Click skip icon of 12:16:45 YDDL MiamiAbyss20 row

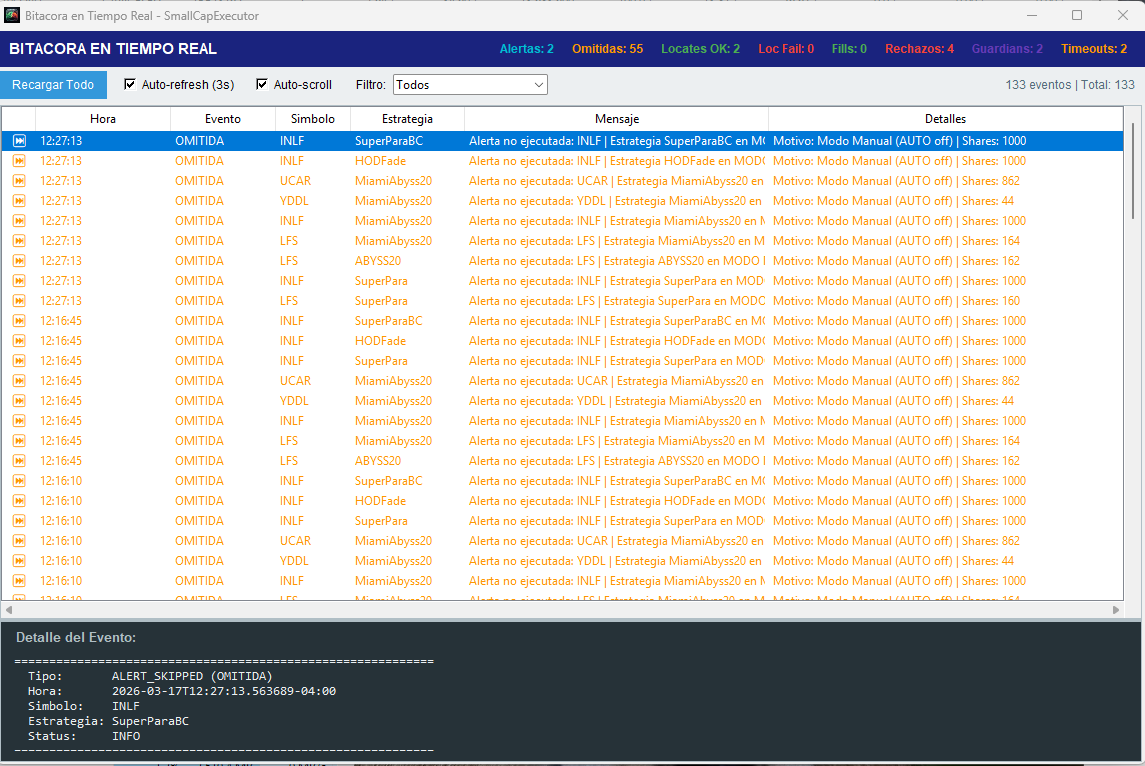[x=19, y=401]
